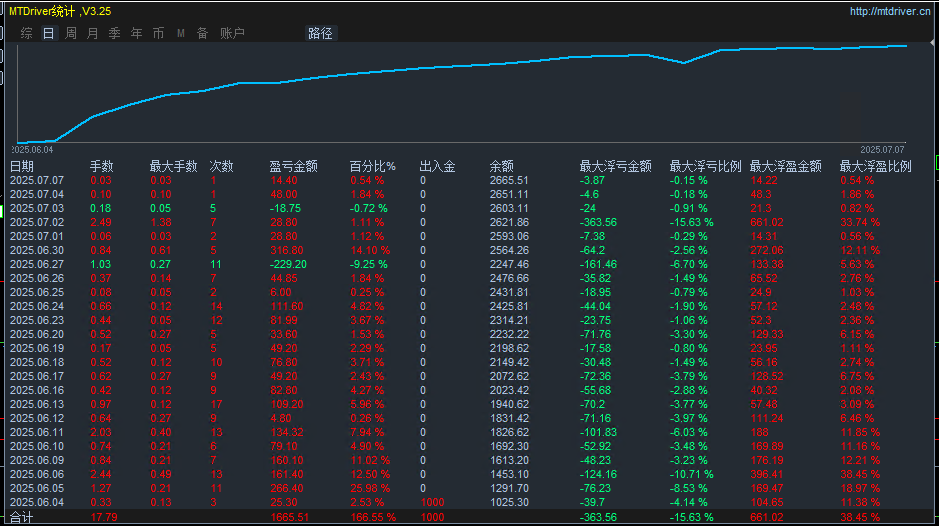Click the 2.49 lots value

pos(101,222)
